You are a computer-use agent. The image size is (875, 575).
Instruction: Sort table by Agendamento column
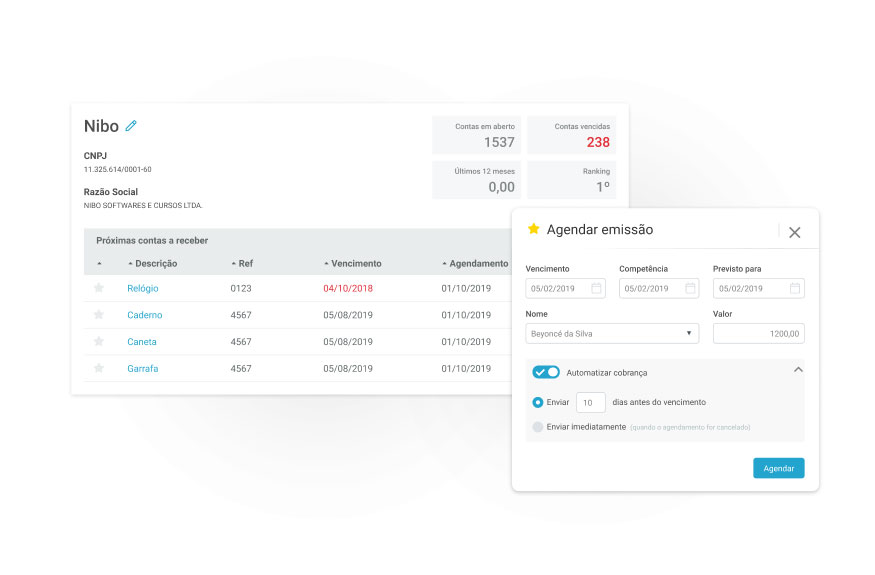point(475,263)
